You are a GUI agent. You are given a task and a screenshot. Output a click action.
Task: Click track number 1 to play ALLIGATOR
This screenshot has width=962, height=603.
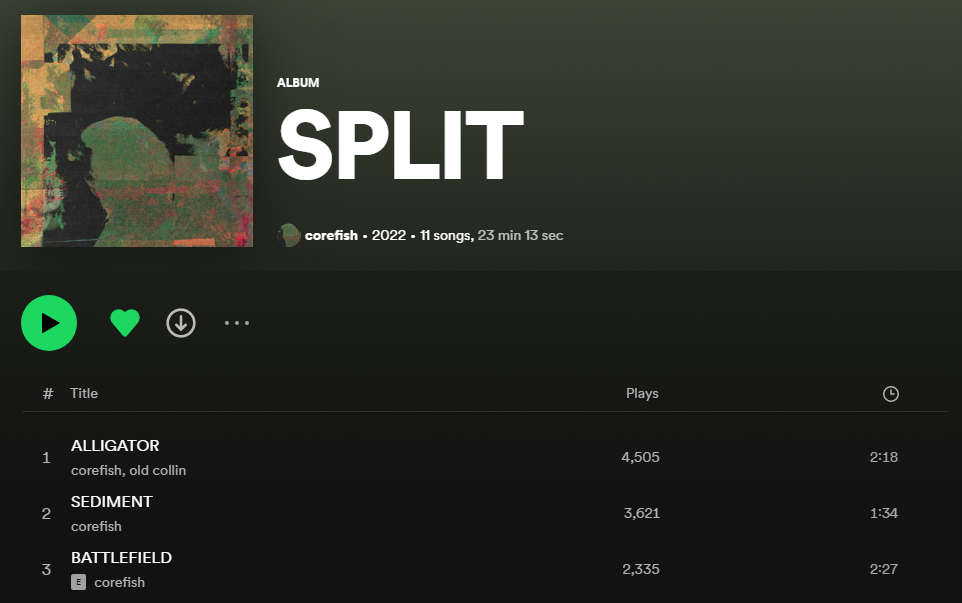point(46,458)
